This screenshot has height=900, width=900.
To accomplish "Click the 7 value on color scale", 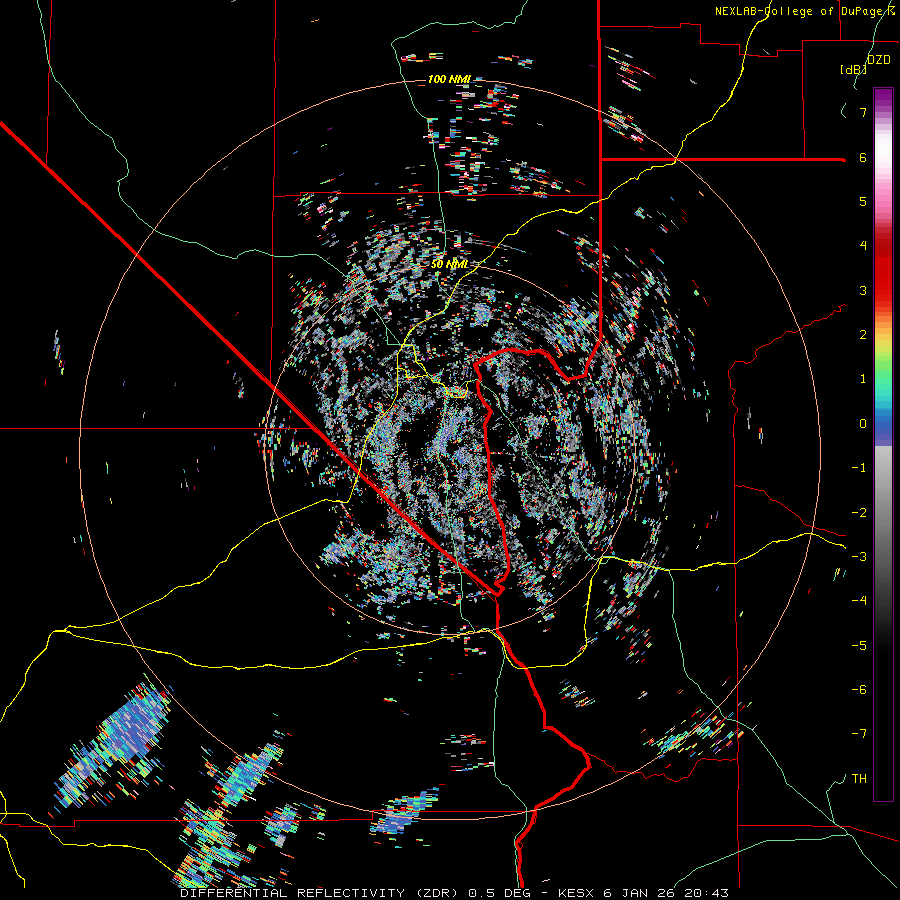I will point(863,112).
